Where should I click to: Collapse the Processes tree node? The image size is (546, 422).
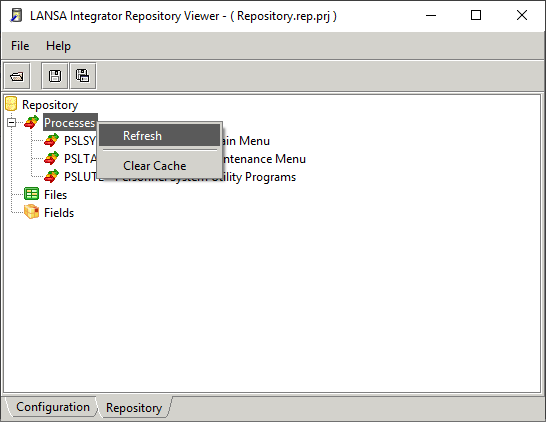11,123
